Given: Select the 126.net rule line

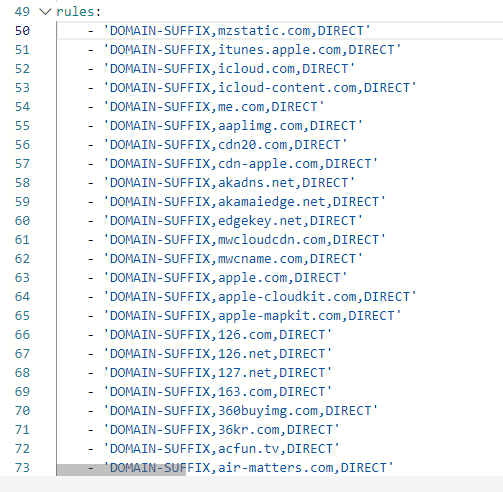Looking at the screenshot, I should coord(218,354).
